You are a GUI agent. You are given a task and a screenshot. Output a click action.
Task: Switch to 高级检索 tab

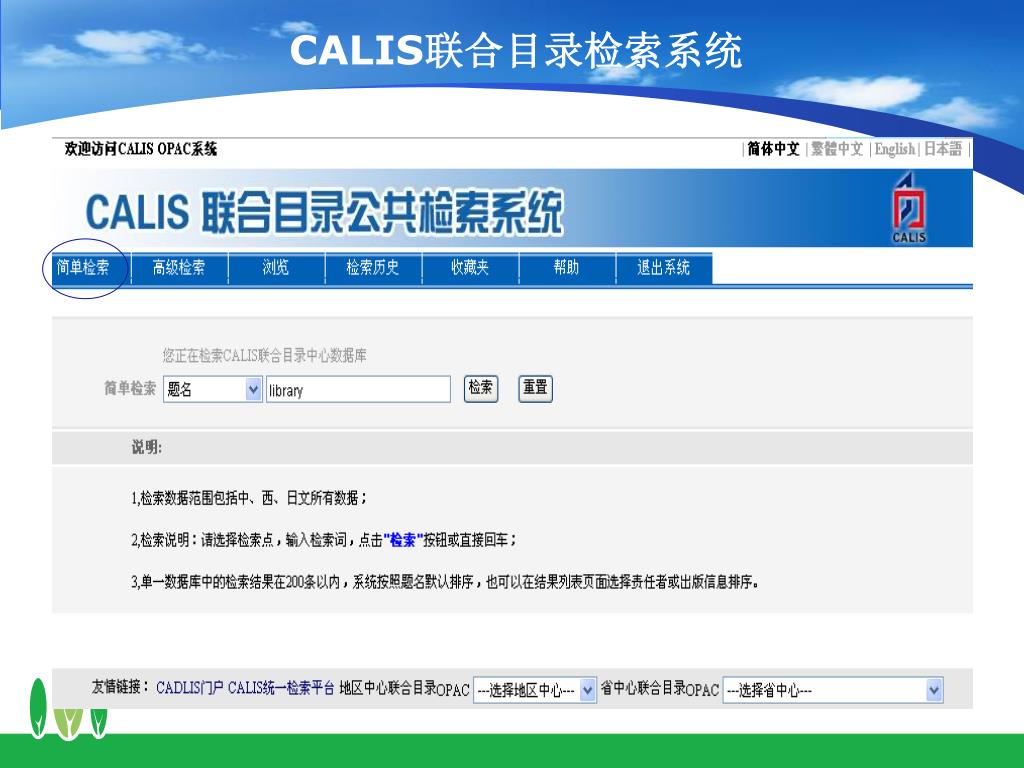(179, 268)
